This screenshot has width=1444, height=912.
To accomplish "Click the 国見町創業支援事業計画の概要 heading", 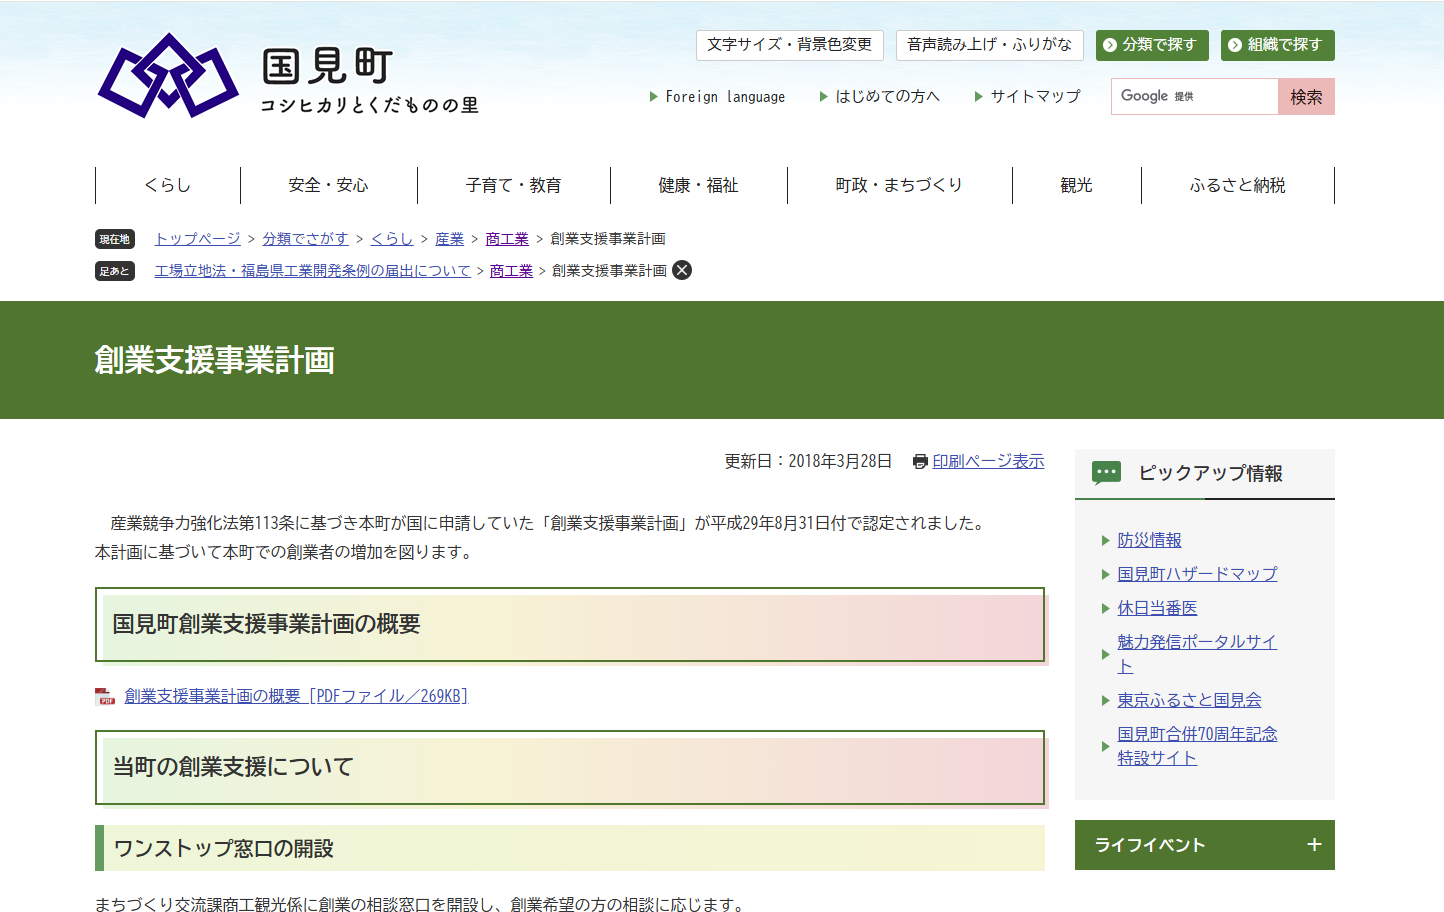I will pos(266,624).
